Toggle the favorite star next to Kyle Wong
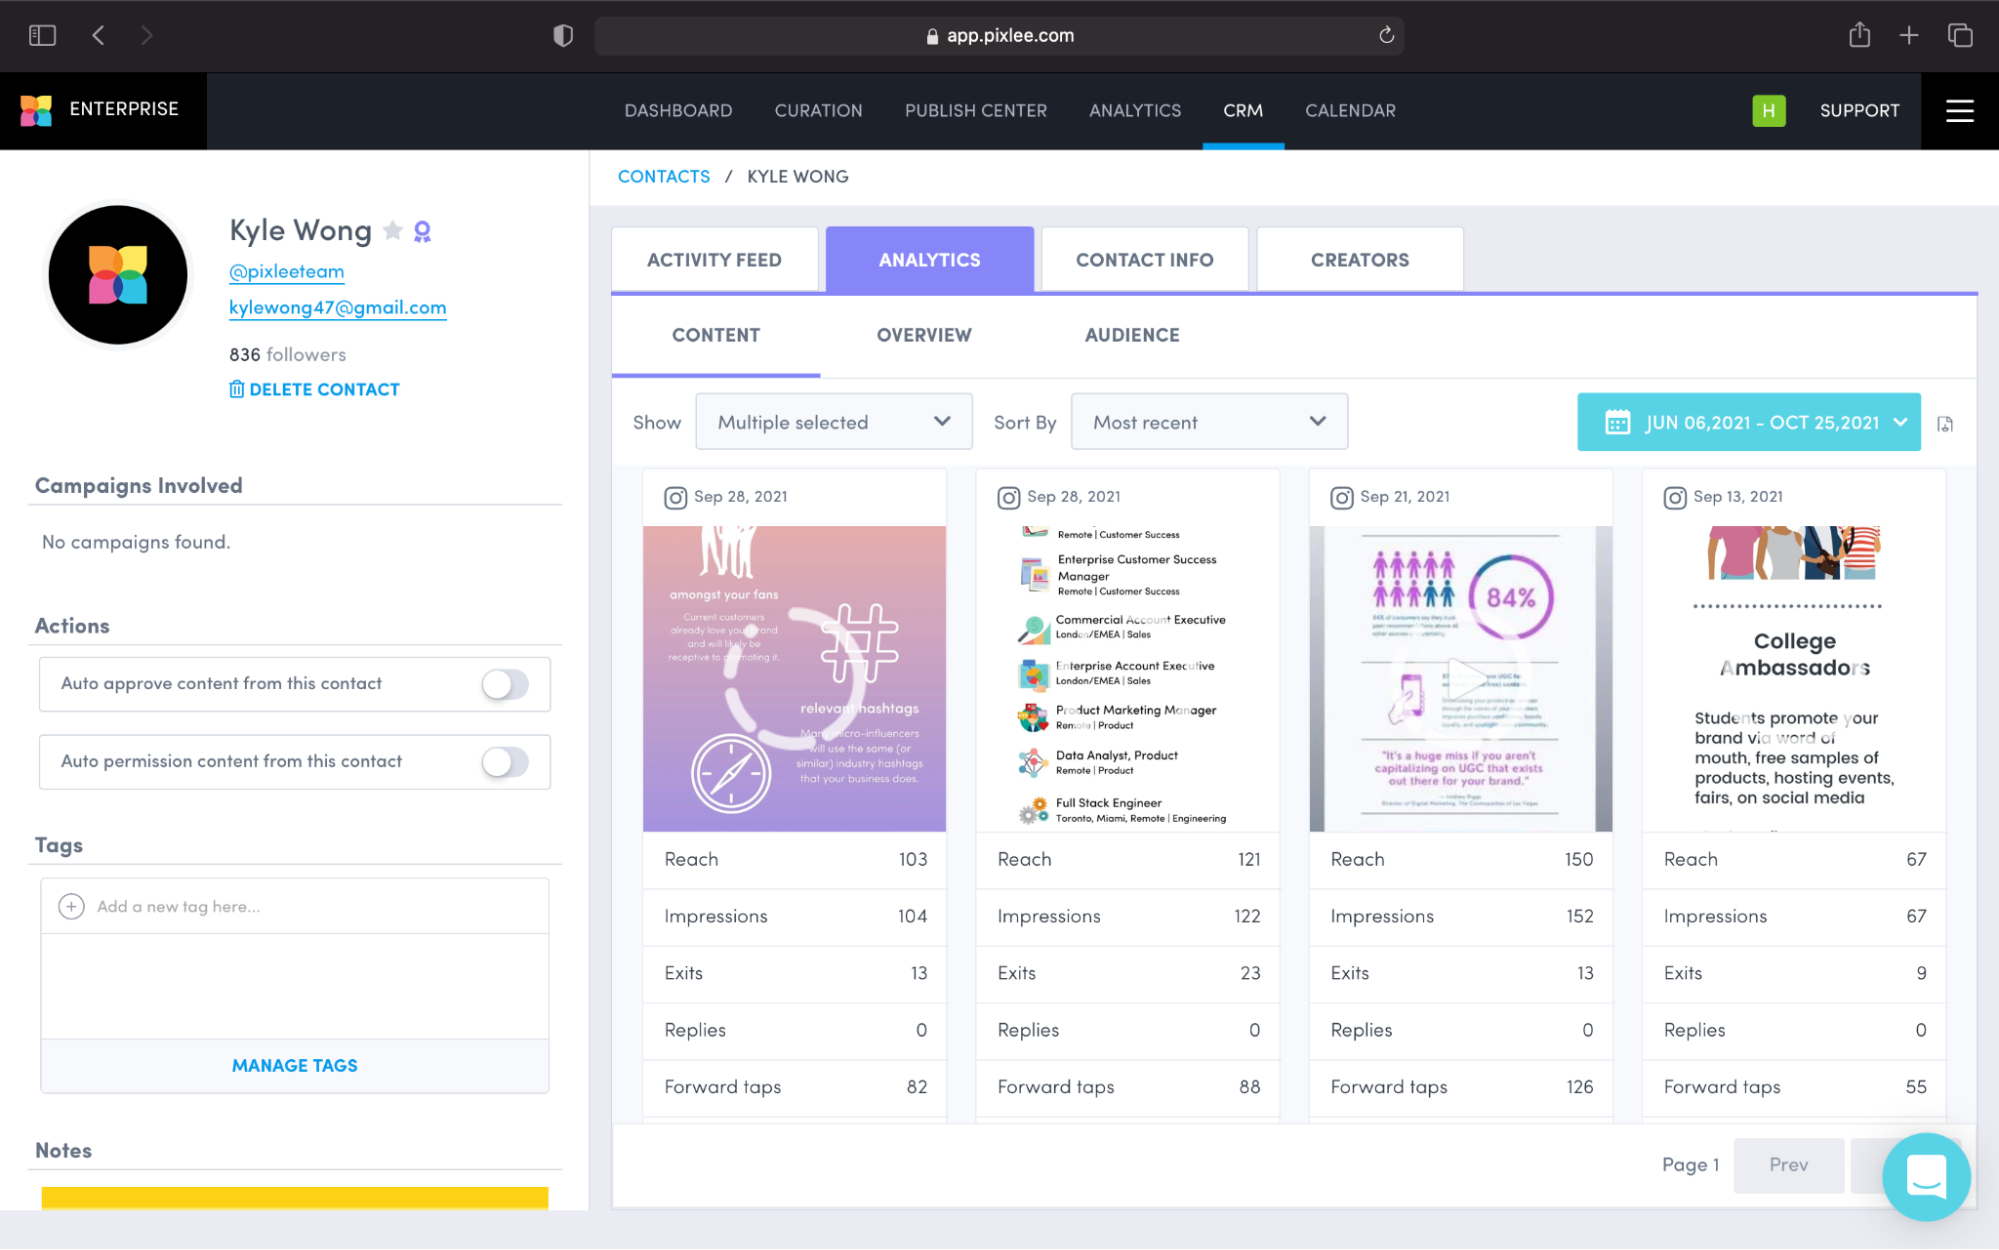 point(393,229)
